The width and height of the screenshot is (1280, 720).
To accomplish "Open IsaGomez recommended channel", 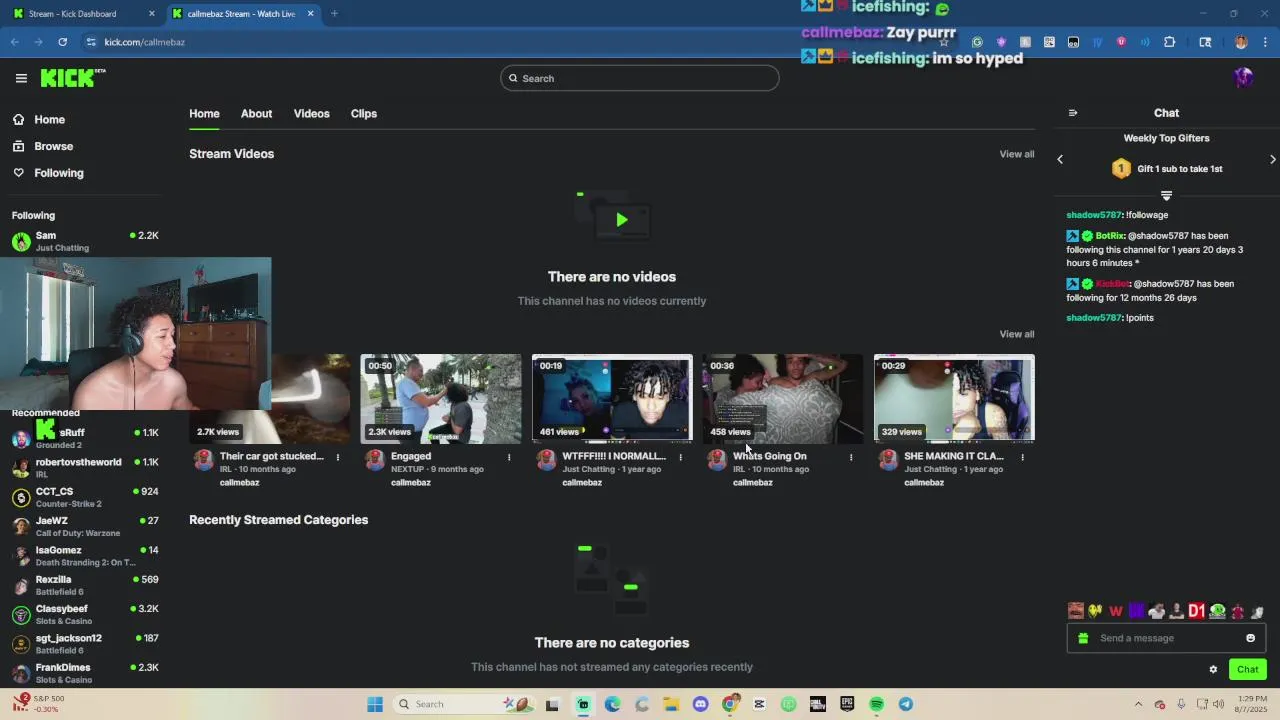I will coord(85,555).
